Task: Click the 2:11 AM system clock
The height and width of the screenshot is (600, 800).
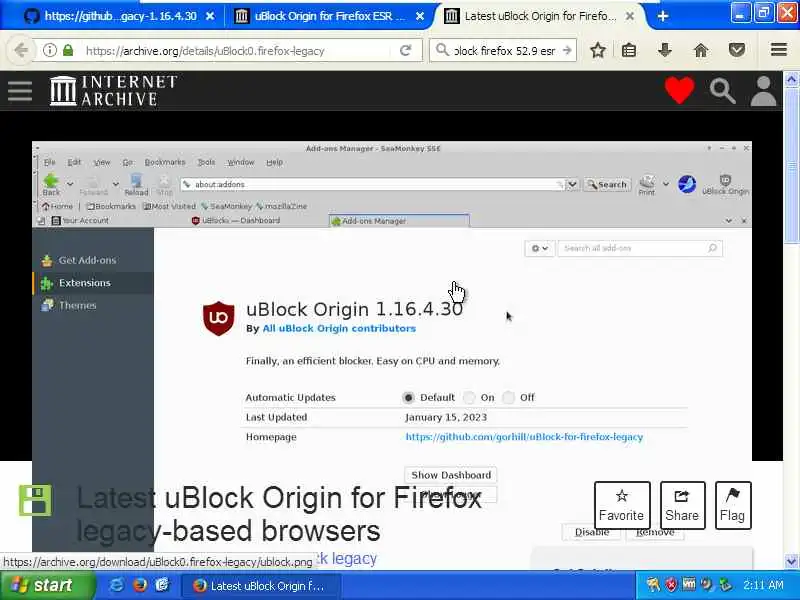Action: pos(763,585)
